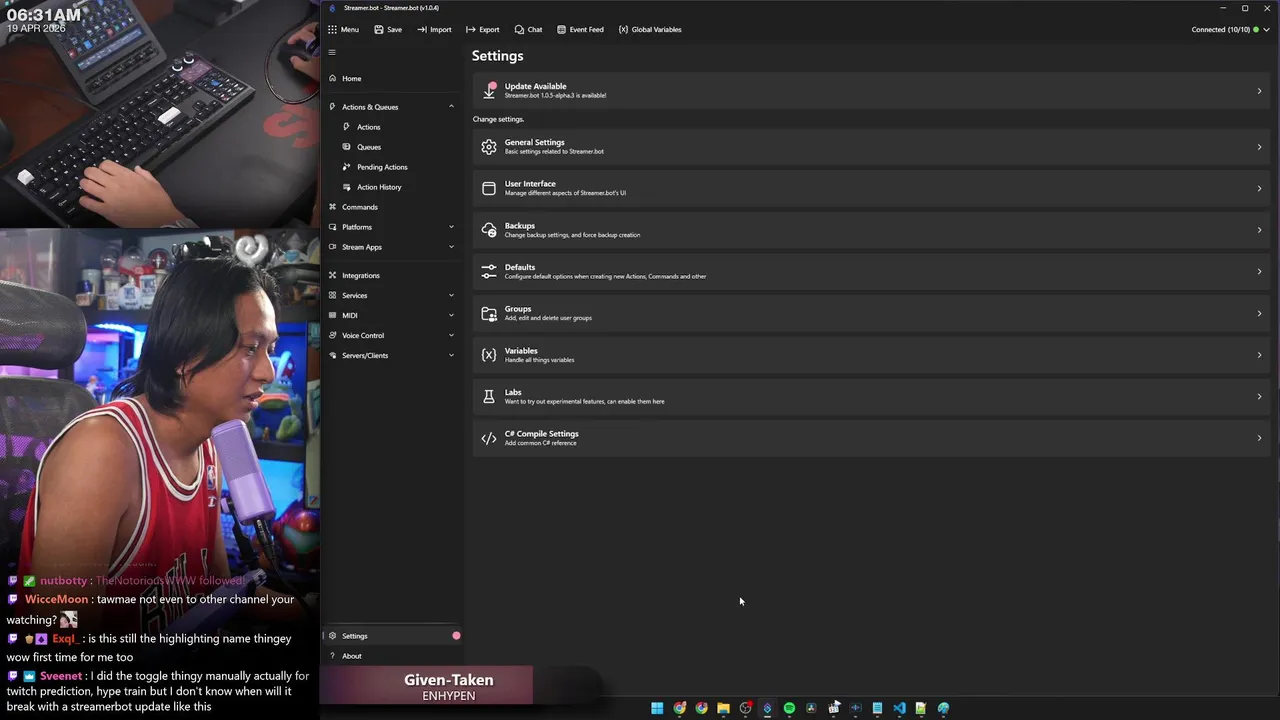Screen dimensions: 1280x720
Task: Click User Interface window icon
Action: coord(489,188)
